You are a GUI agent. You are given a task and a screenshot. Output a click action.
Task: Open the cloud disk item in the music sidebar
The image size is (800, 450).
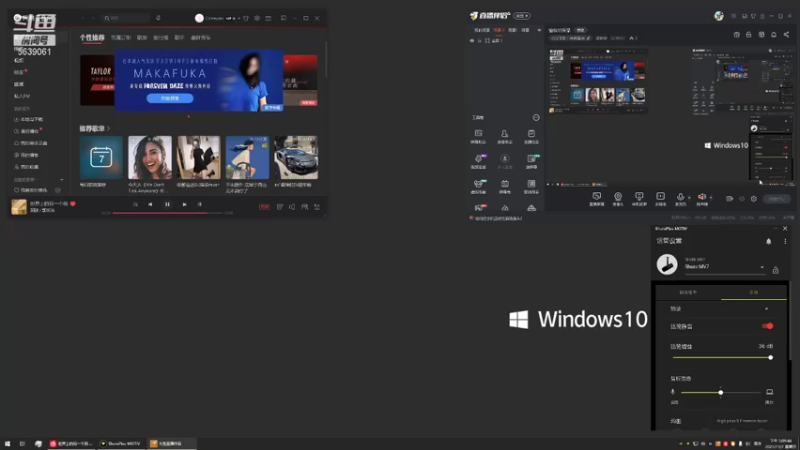point(31,143)
